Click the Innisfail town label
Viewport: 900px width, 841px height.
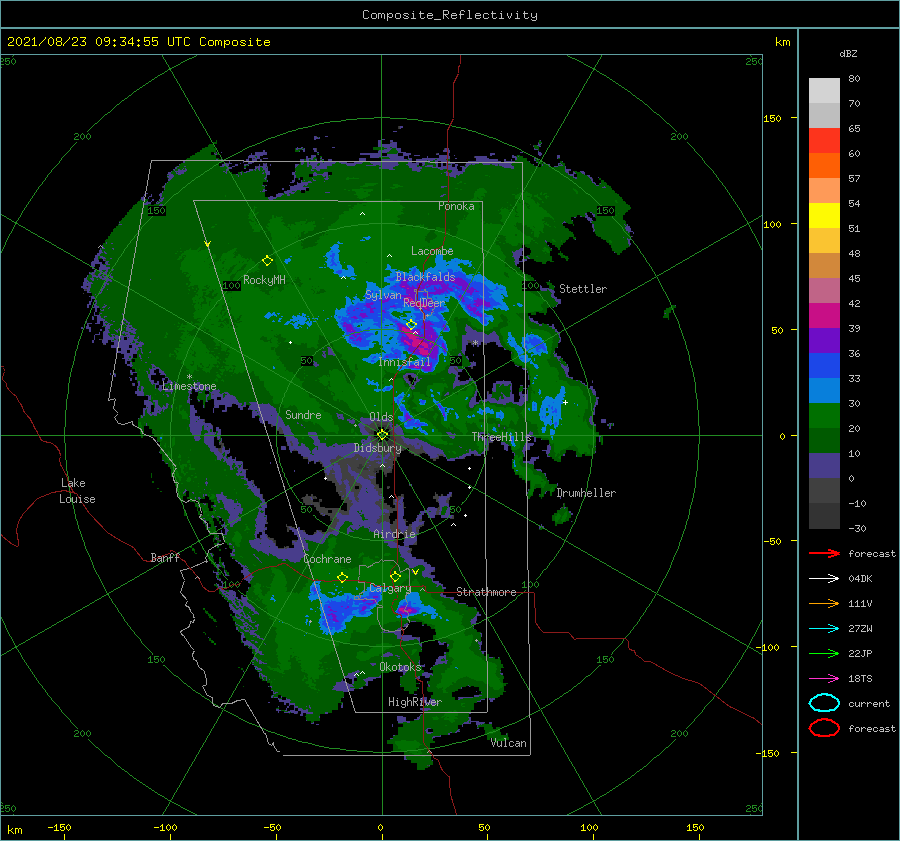[x=404, y=362]
